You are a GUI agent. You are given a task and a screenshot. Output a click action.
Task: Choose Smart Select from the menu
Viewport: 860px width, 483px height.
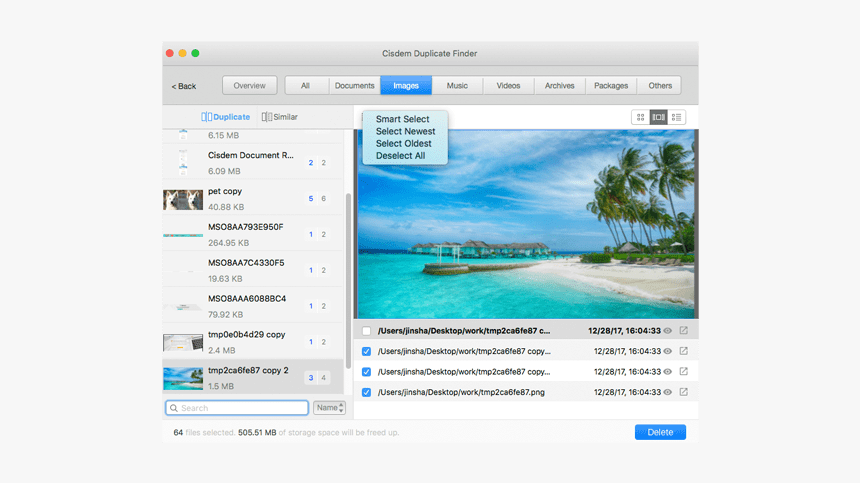click(403, 119)
